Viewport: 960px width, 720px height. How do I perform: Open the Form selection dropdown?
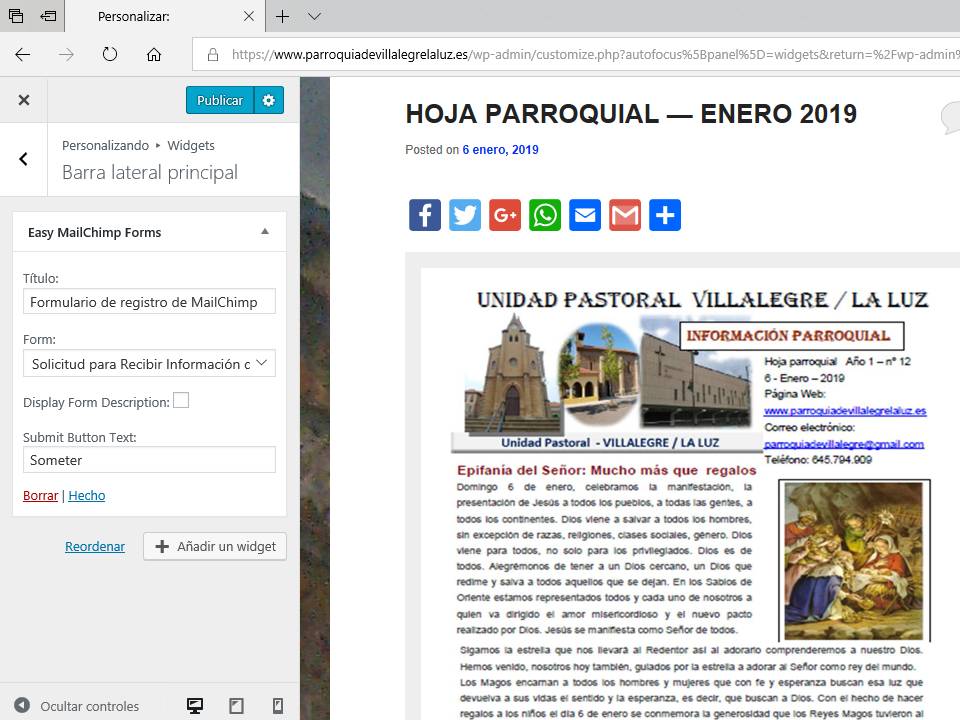[149, 364]
